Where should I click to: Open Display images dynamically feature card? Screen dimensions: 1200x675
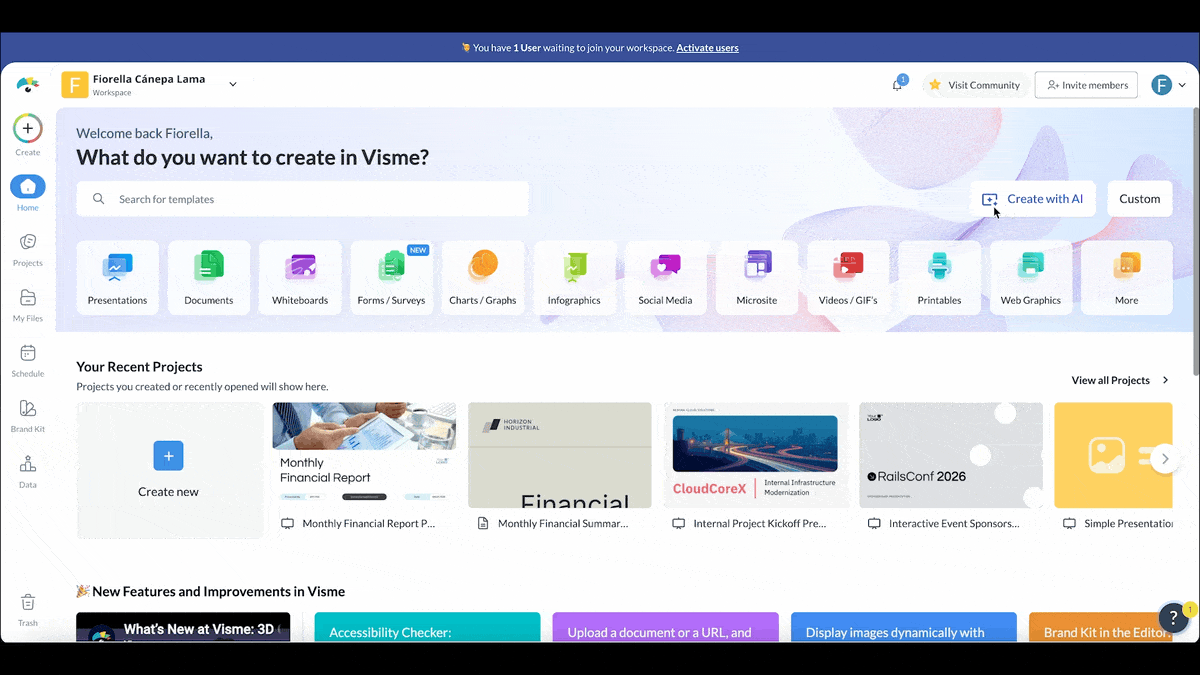click(x=904, y=627)
